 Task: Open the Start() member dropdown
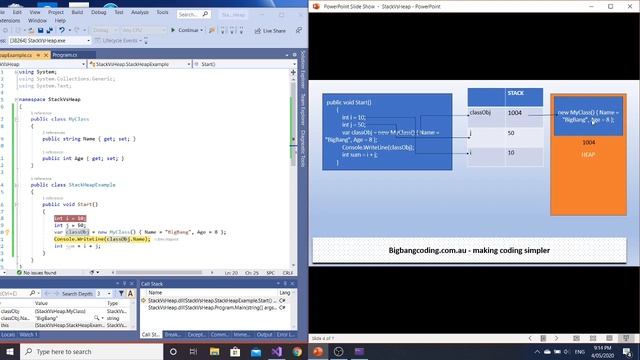(x=245, y=64)
